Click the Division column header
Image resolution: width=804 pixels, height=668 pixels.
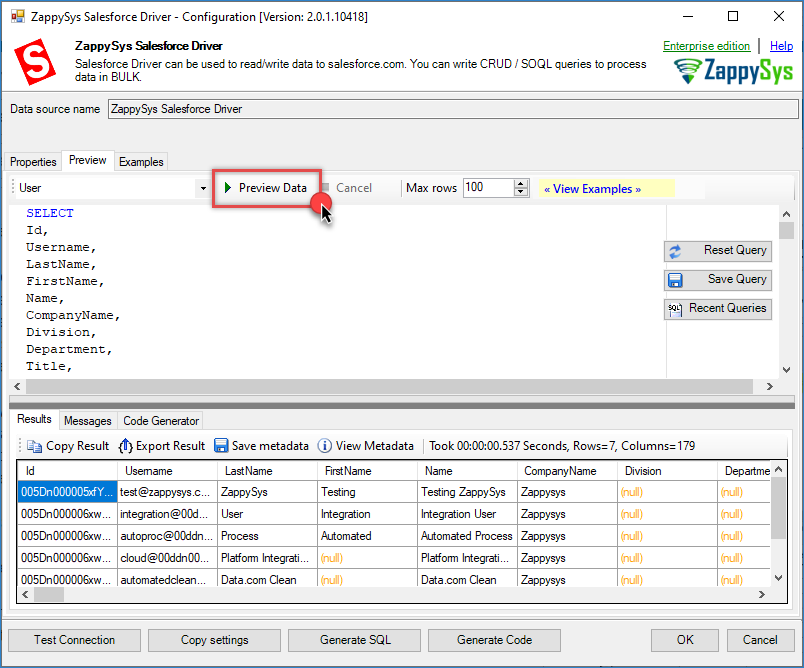pos(667,471)
